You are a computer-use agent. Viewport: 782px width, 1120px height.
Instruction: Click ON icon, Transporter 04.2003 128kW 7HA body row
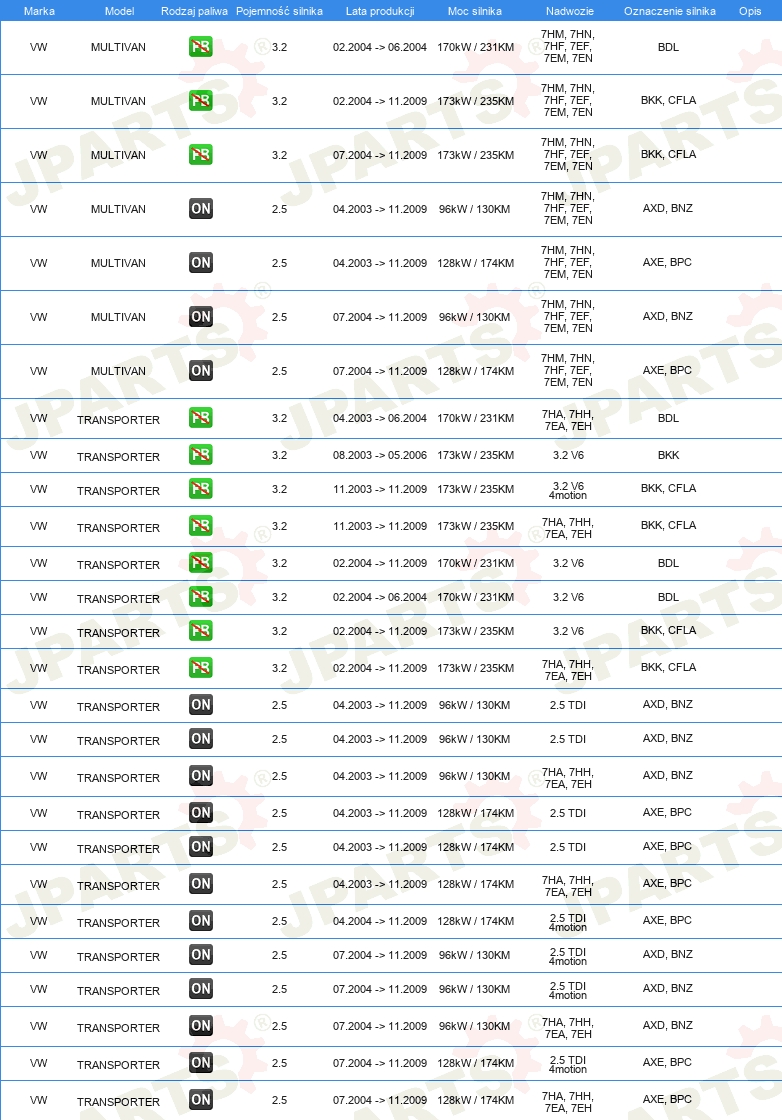point(201,884)
